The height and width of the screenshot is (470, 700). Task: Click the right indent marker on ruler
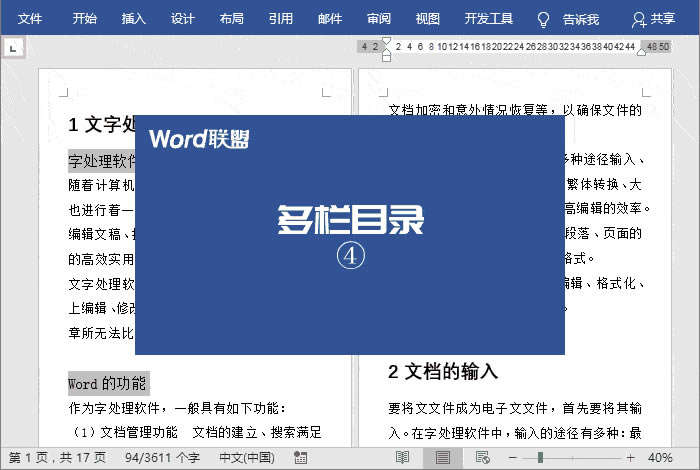642,52
